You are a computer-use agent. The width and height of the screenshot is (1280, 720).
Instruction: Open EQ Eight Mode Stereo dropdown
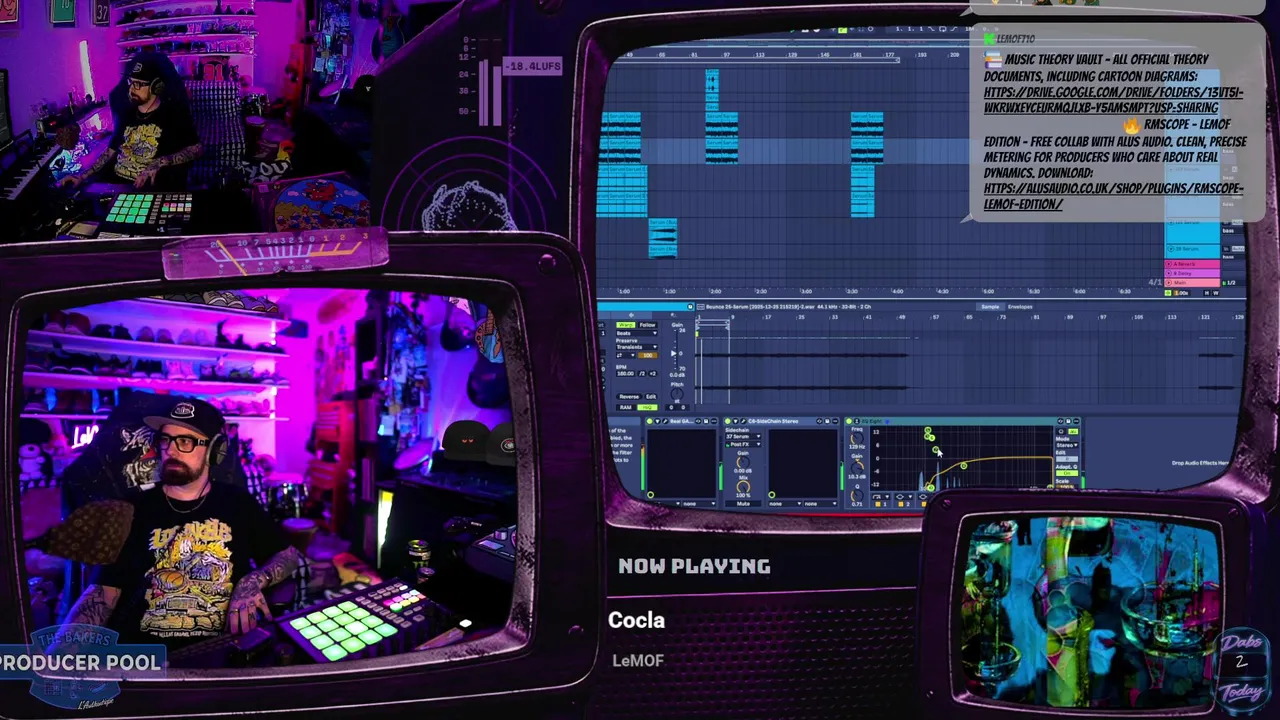point(1067,445)
